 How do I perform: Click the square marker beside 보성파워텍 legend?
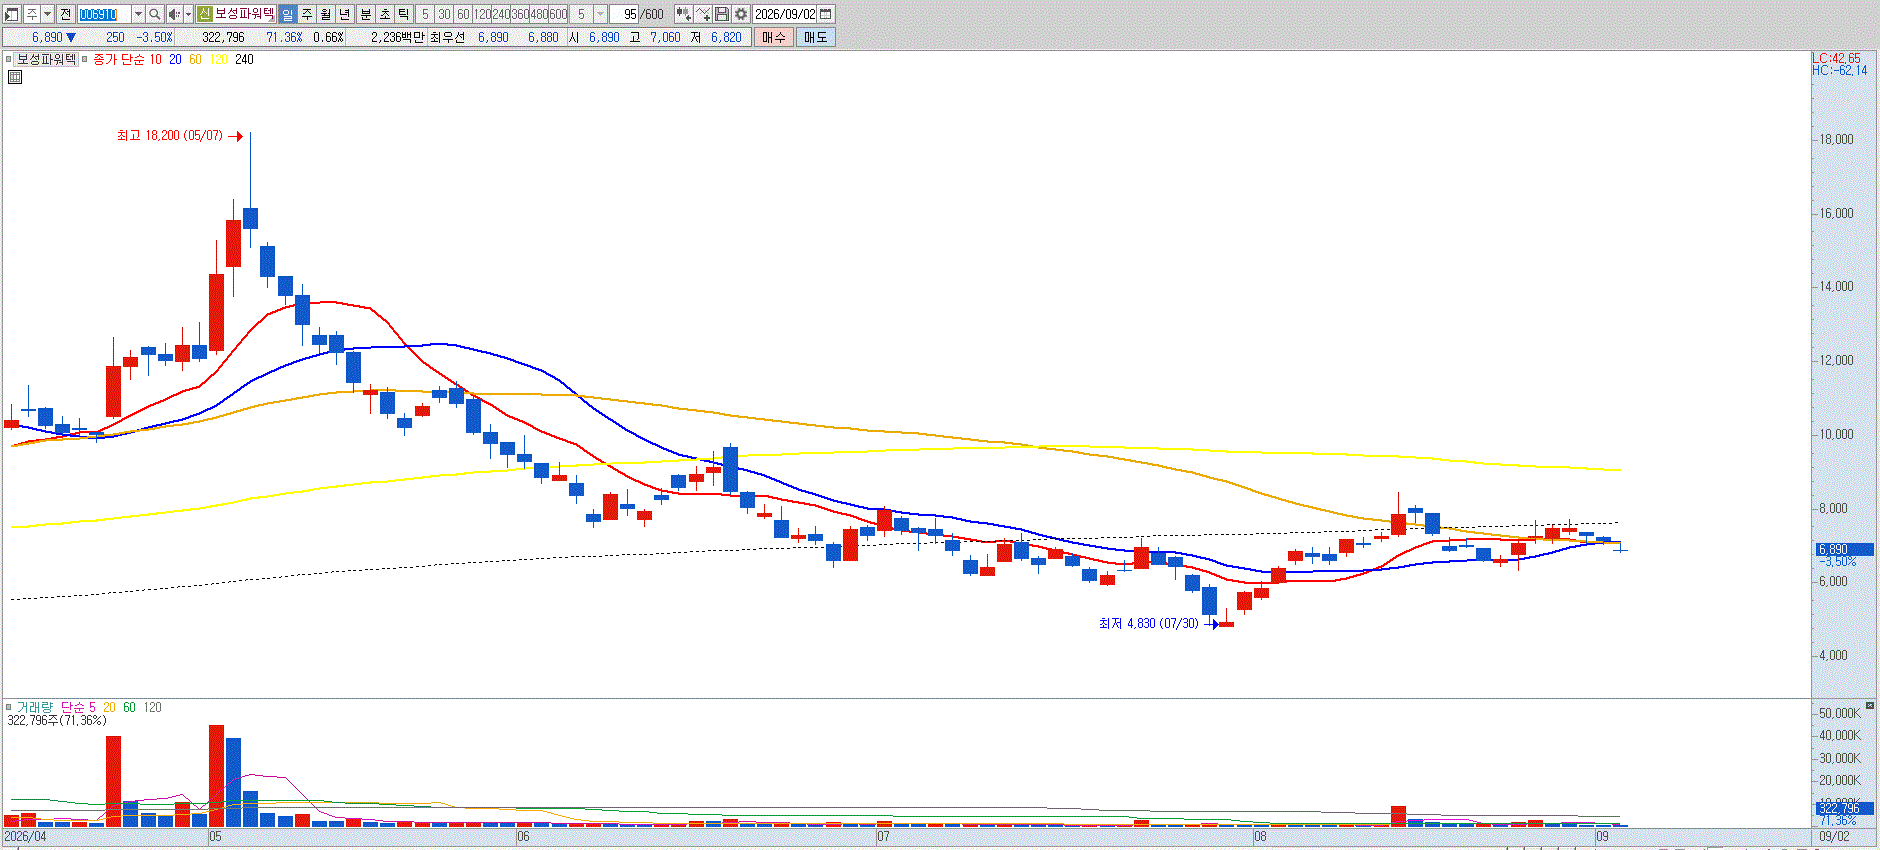(9, 59)
